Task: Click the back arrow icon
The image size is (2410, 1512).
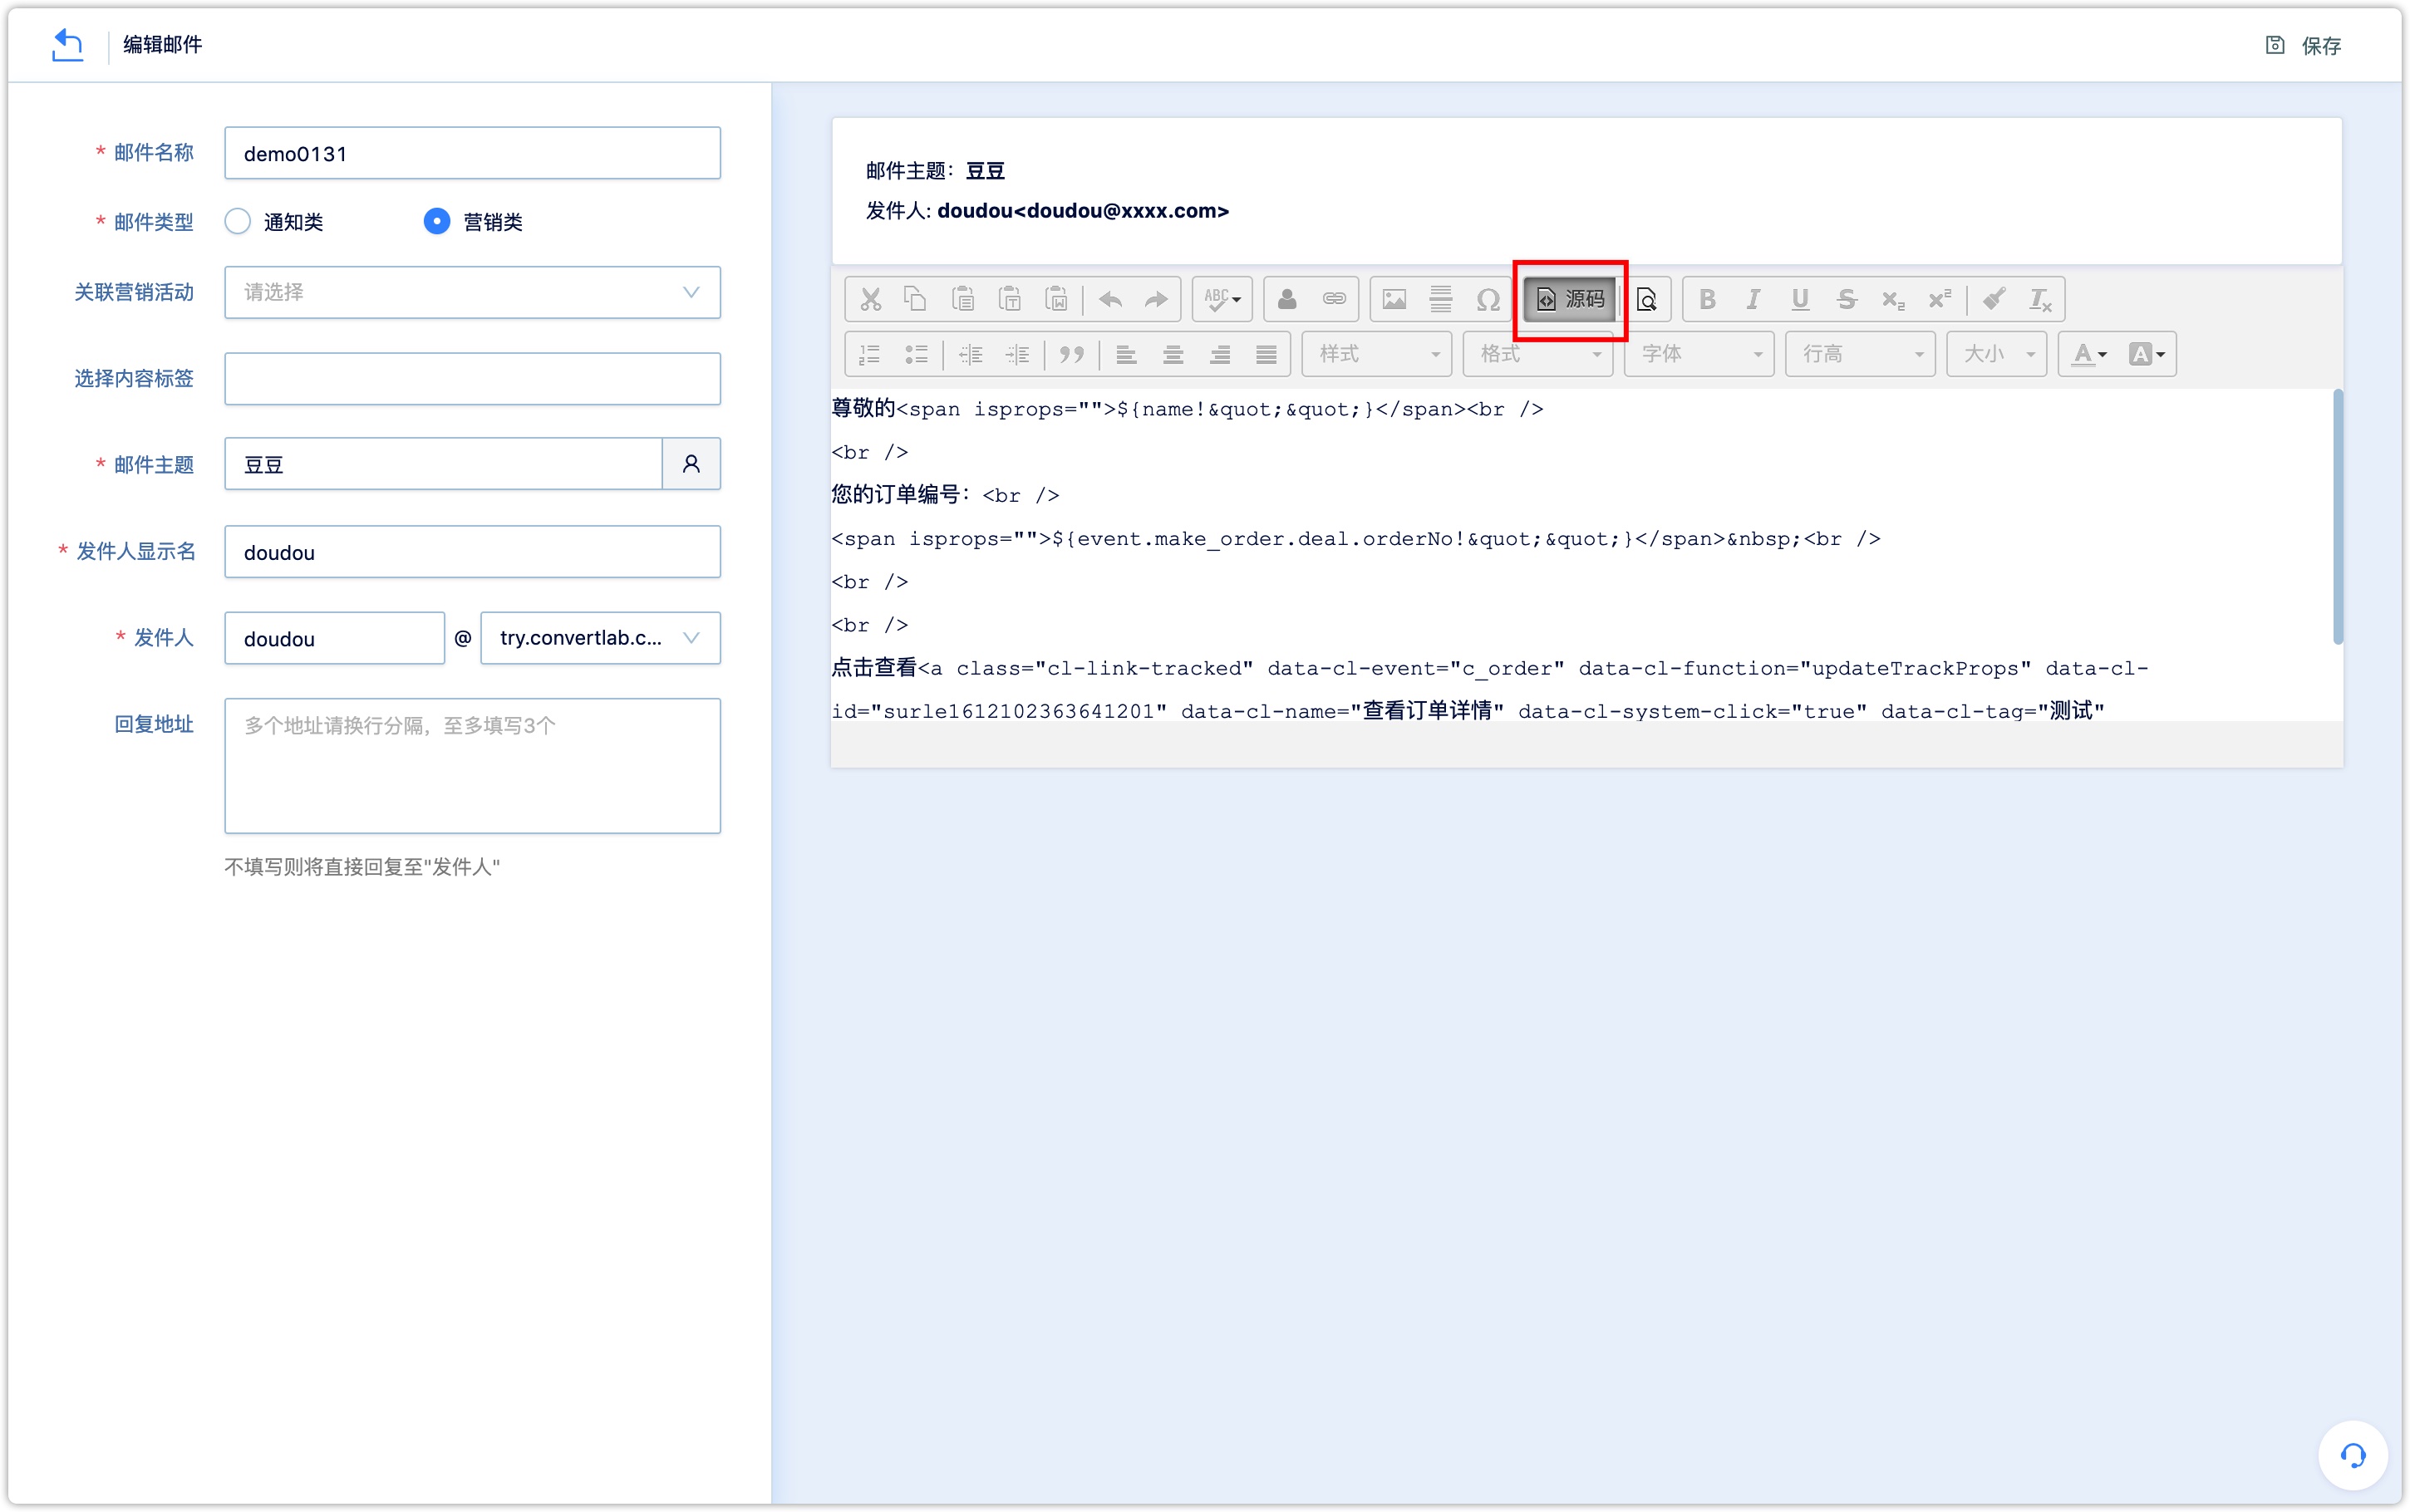Action: [x=67, y=45]
